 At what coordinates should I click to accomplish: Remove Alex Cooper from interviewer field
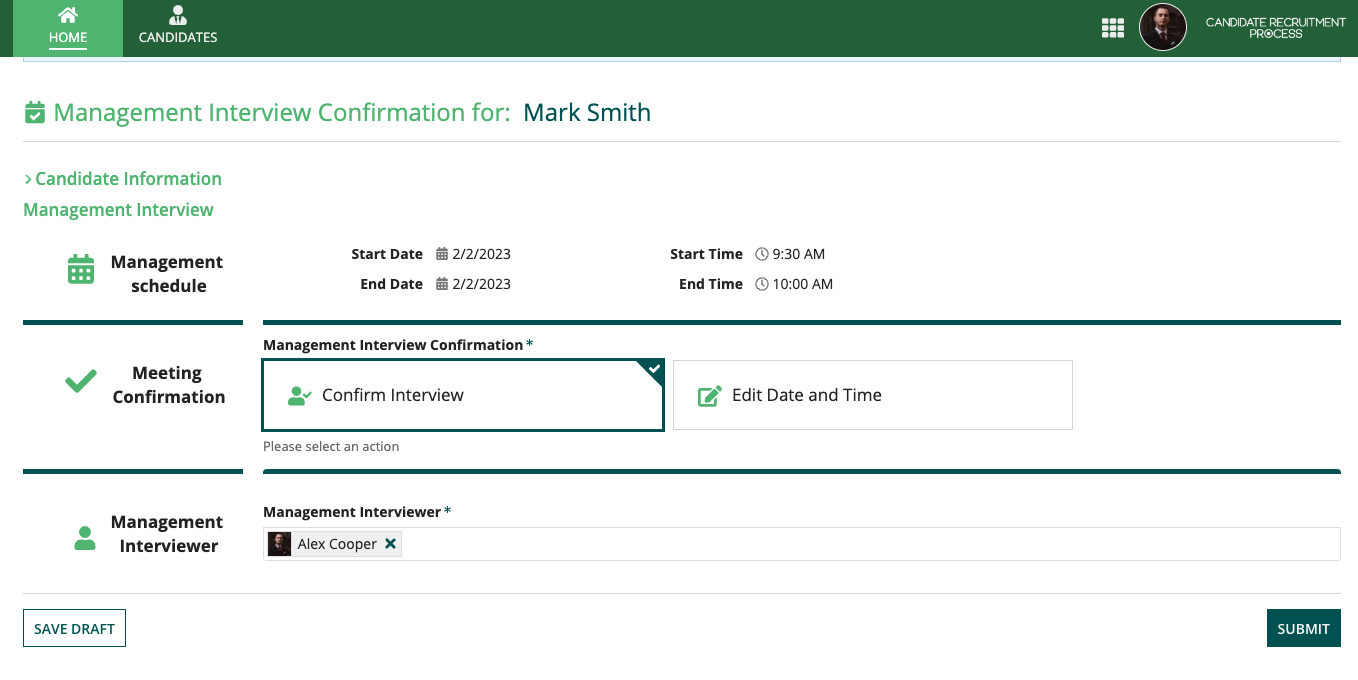coord(391,544)
